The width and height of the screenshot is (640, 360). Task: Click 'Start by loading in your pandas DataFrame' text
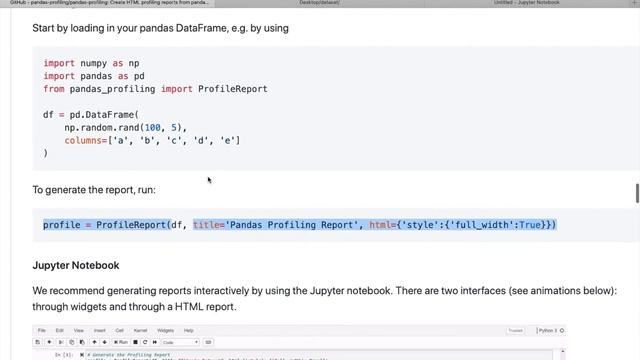(160, 28)
